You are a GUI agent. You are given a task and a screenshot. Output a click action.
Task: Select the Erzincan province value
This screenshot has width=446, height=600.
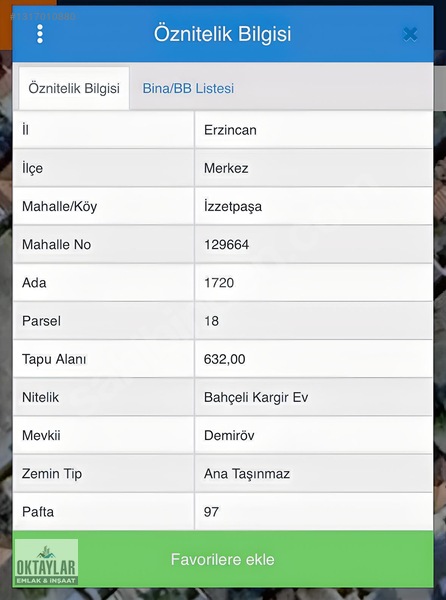230,130
